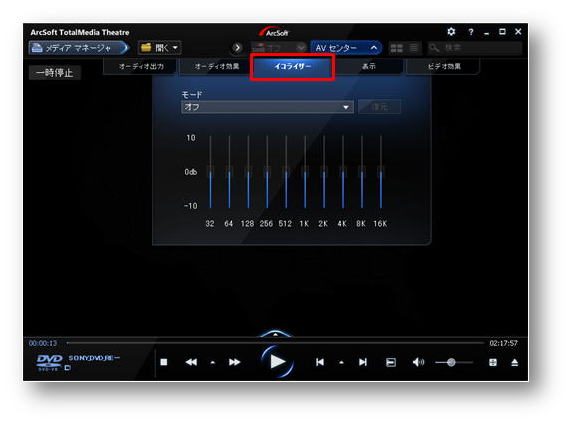Go to the previous chapter
The height and width of the screenshot is (424, 571).
pyautogui.click(x=320, y=362)
